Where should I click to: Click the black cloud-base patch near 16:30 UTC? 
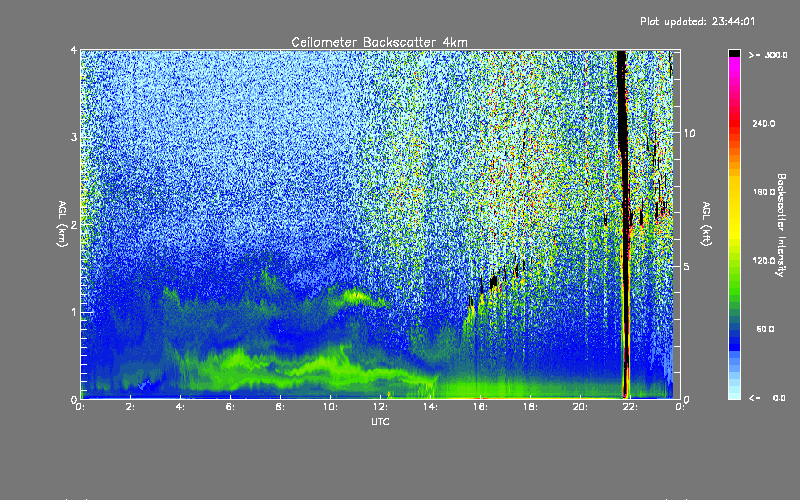pos(493,282)
